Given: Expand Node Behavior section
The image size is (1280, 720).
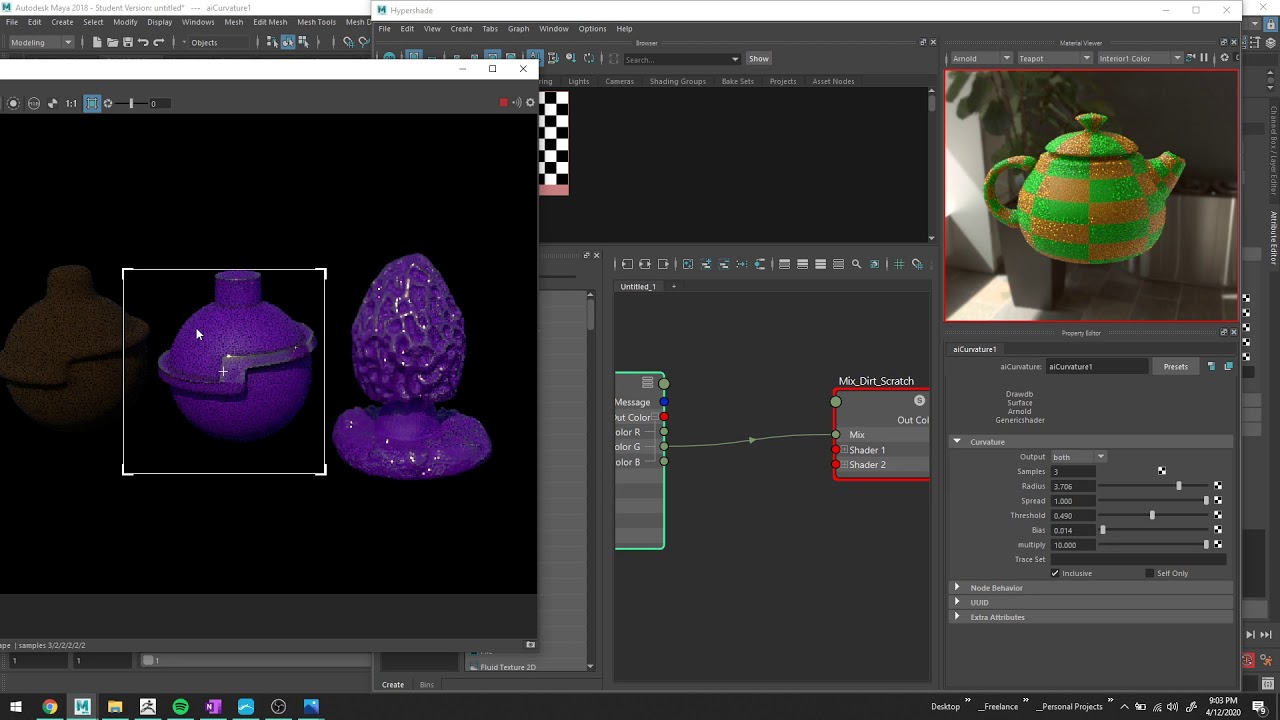Looking at the screenshot, I should click(957, 588).
